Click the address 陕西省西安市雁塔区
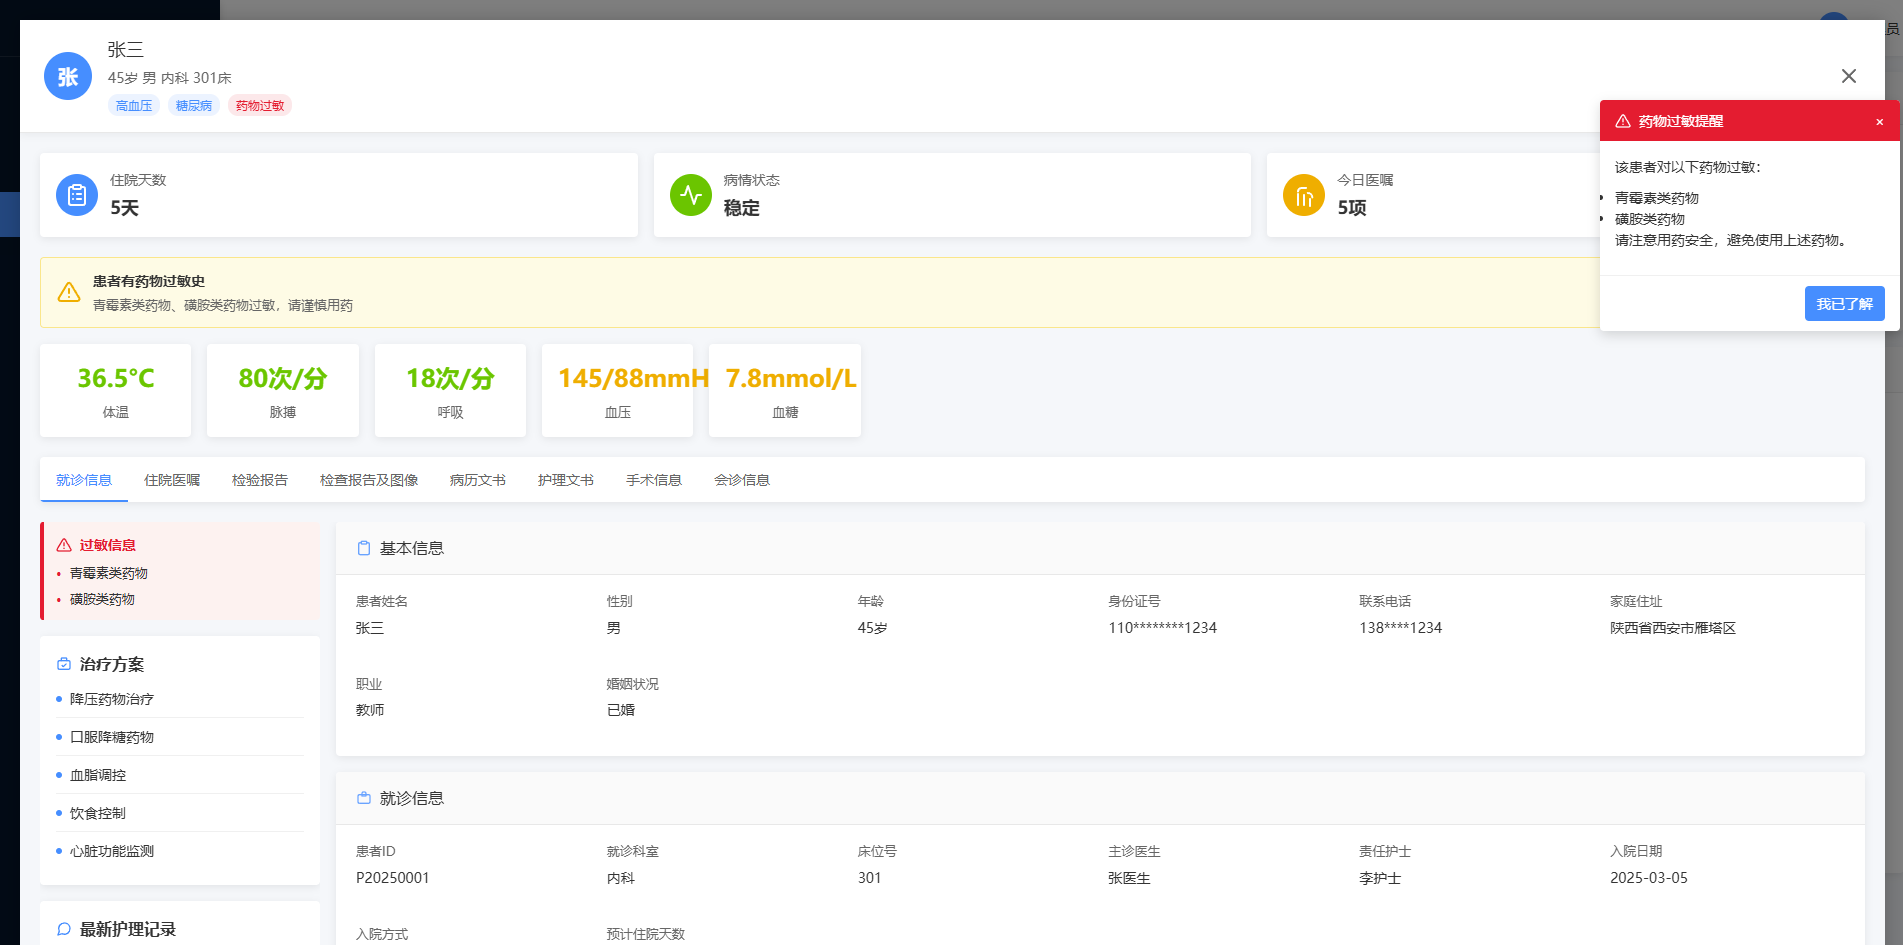 point(1673,628)
